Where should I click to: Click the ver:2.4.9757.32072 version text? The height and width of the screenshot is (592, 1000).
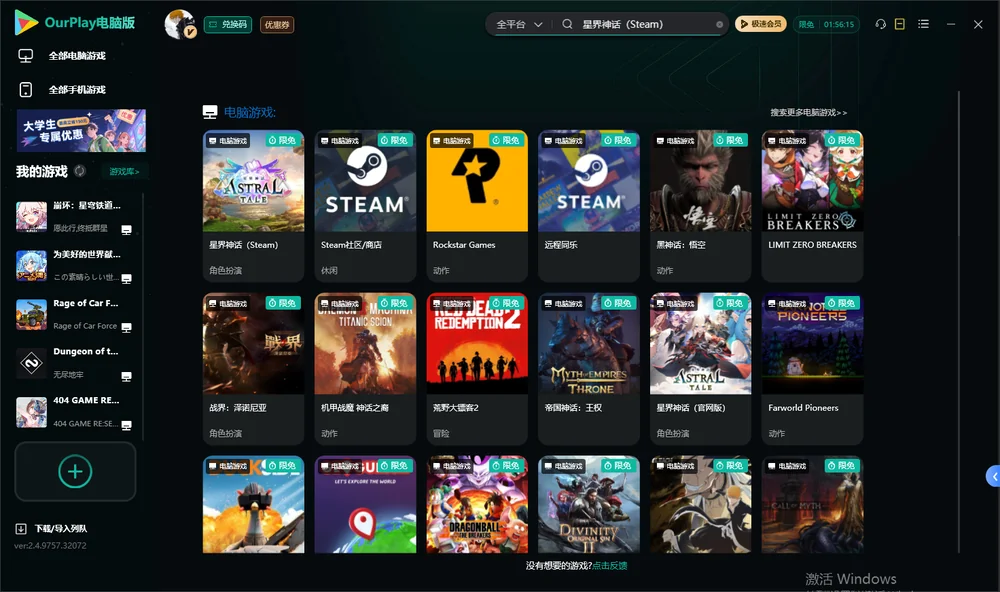pos(50,545)
